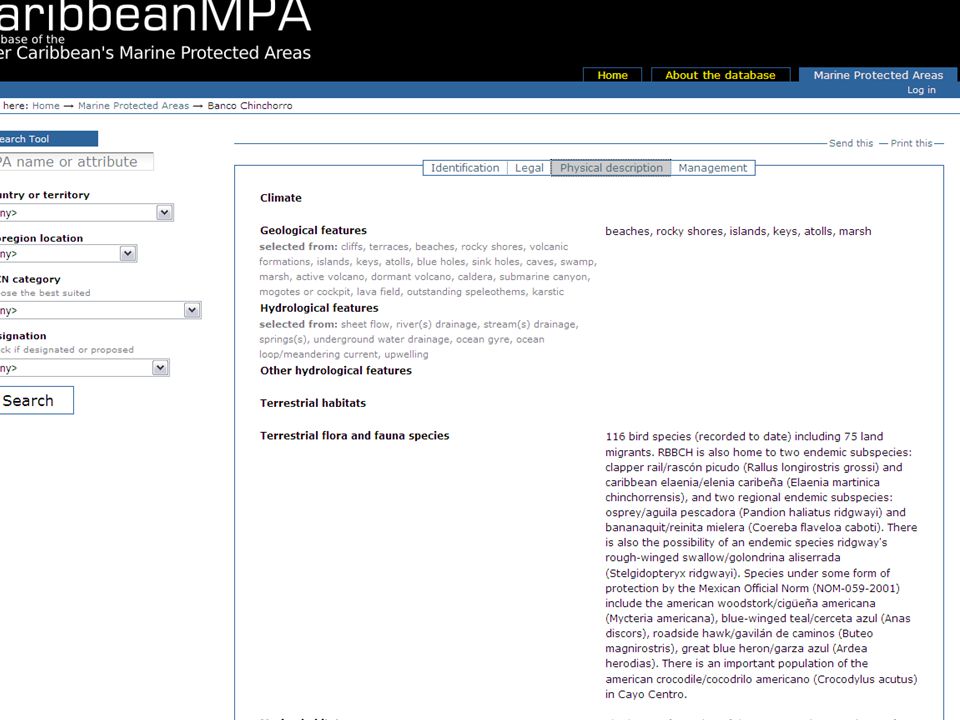Expand the IUCN category dropdown
The height and width of the screenshot is (720, 960).
pos(100,310)
